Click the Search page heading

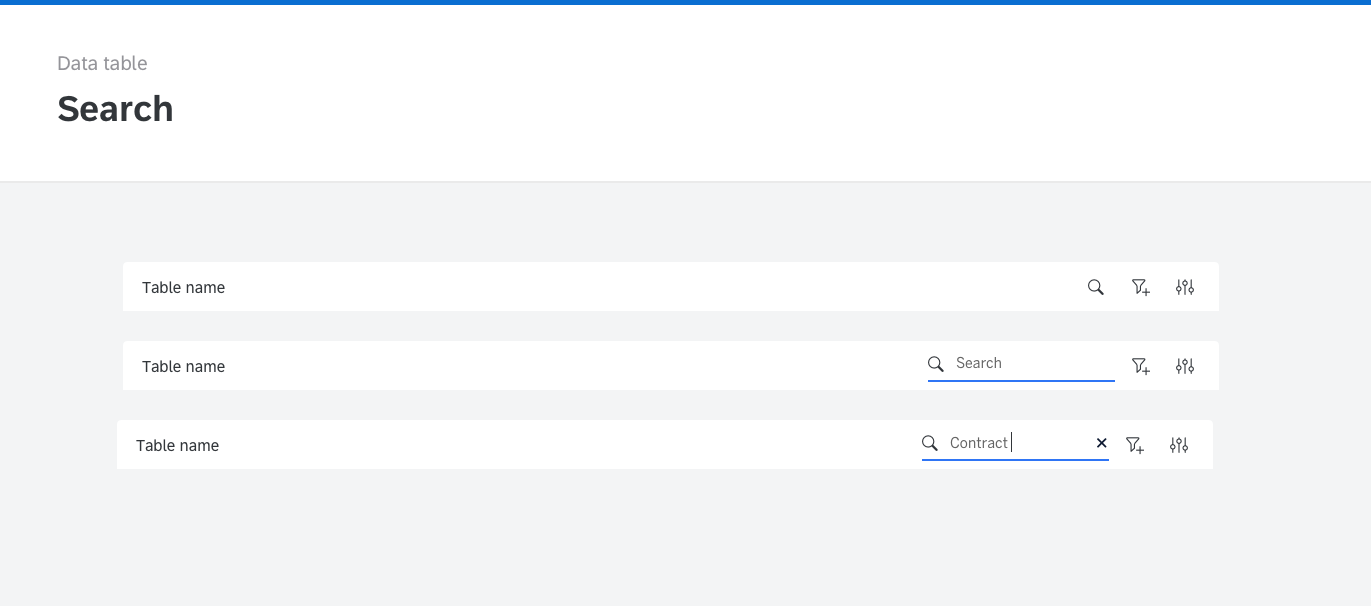point(115,109)
